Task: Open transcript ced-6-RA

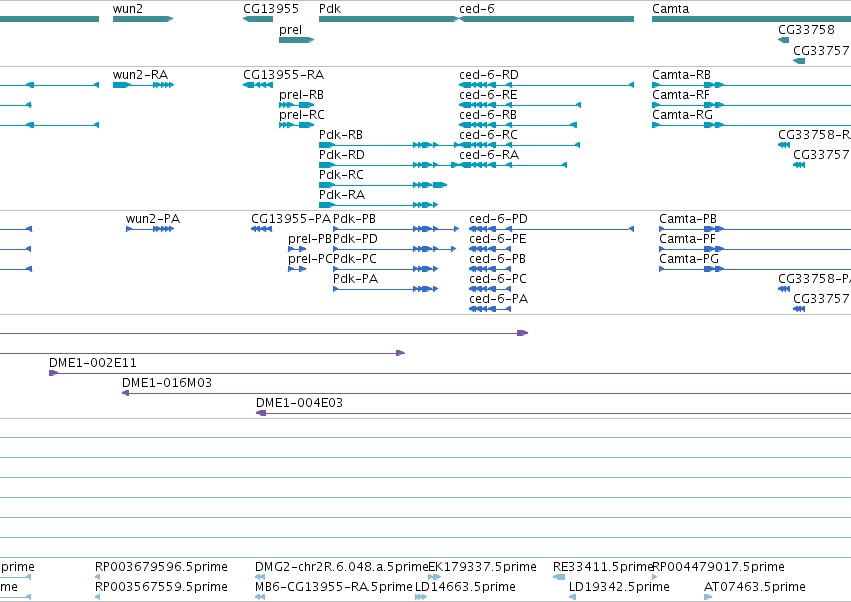Action: coord(488,155)
